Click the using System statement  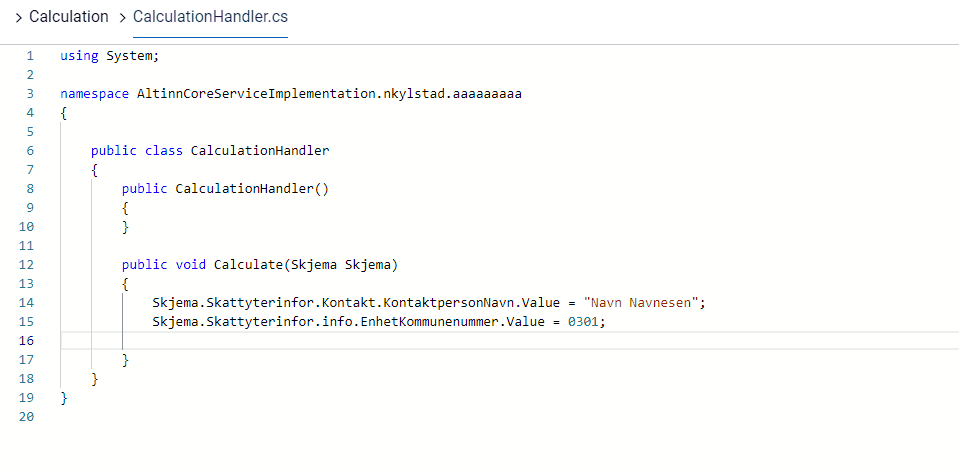coord(109,56)
